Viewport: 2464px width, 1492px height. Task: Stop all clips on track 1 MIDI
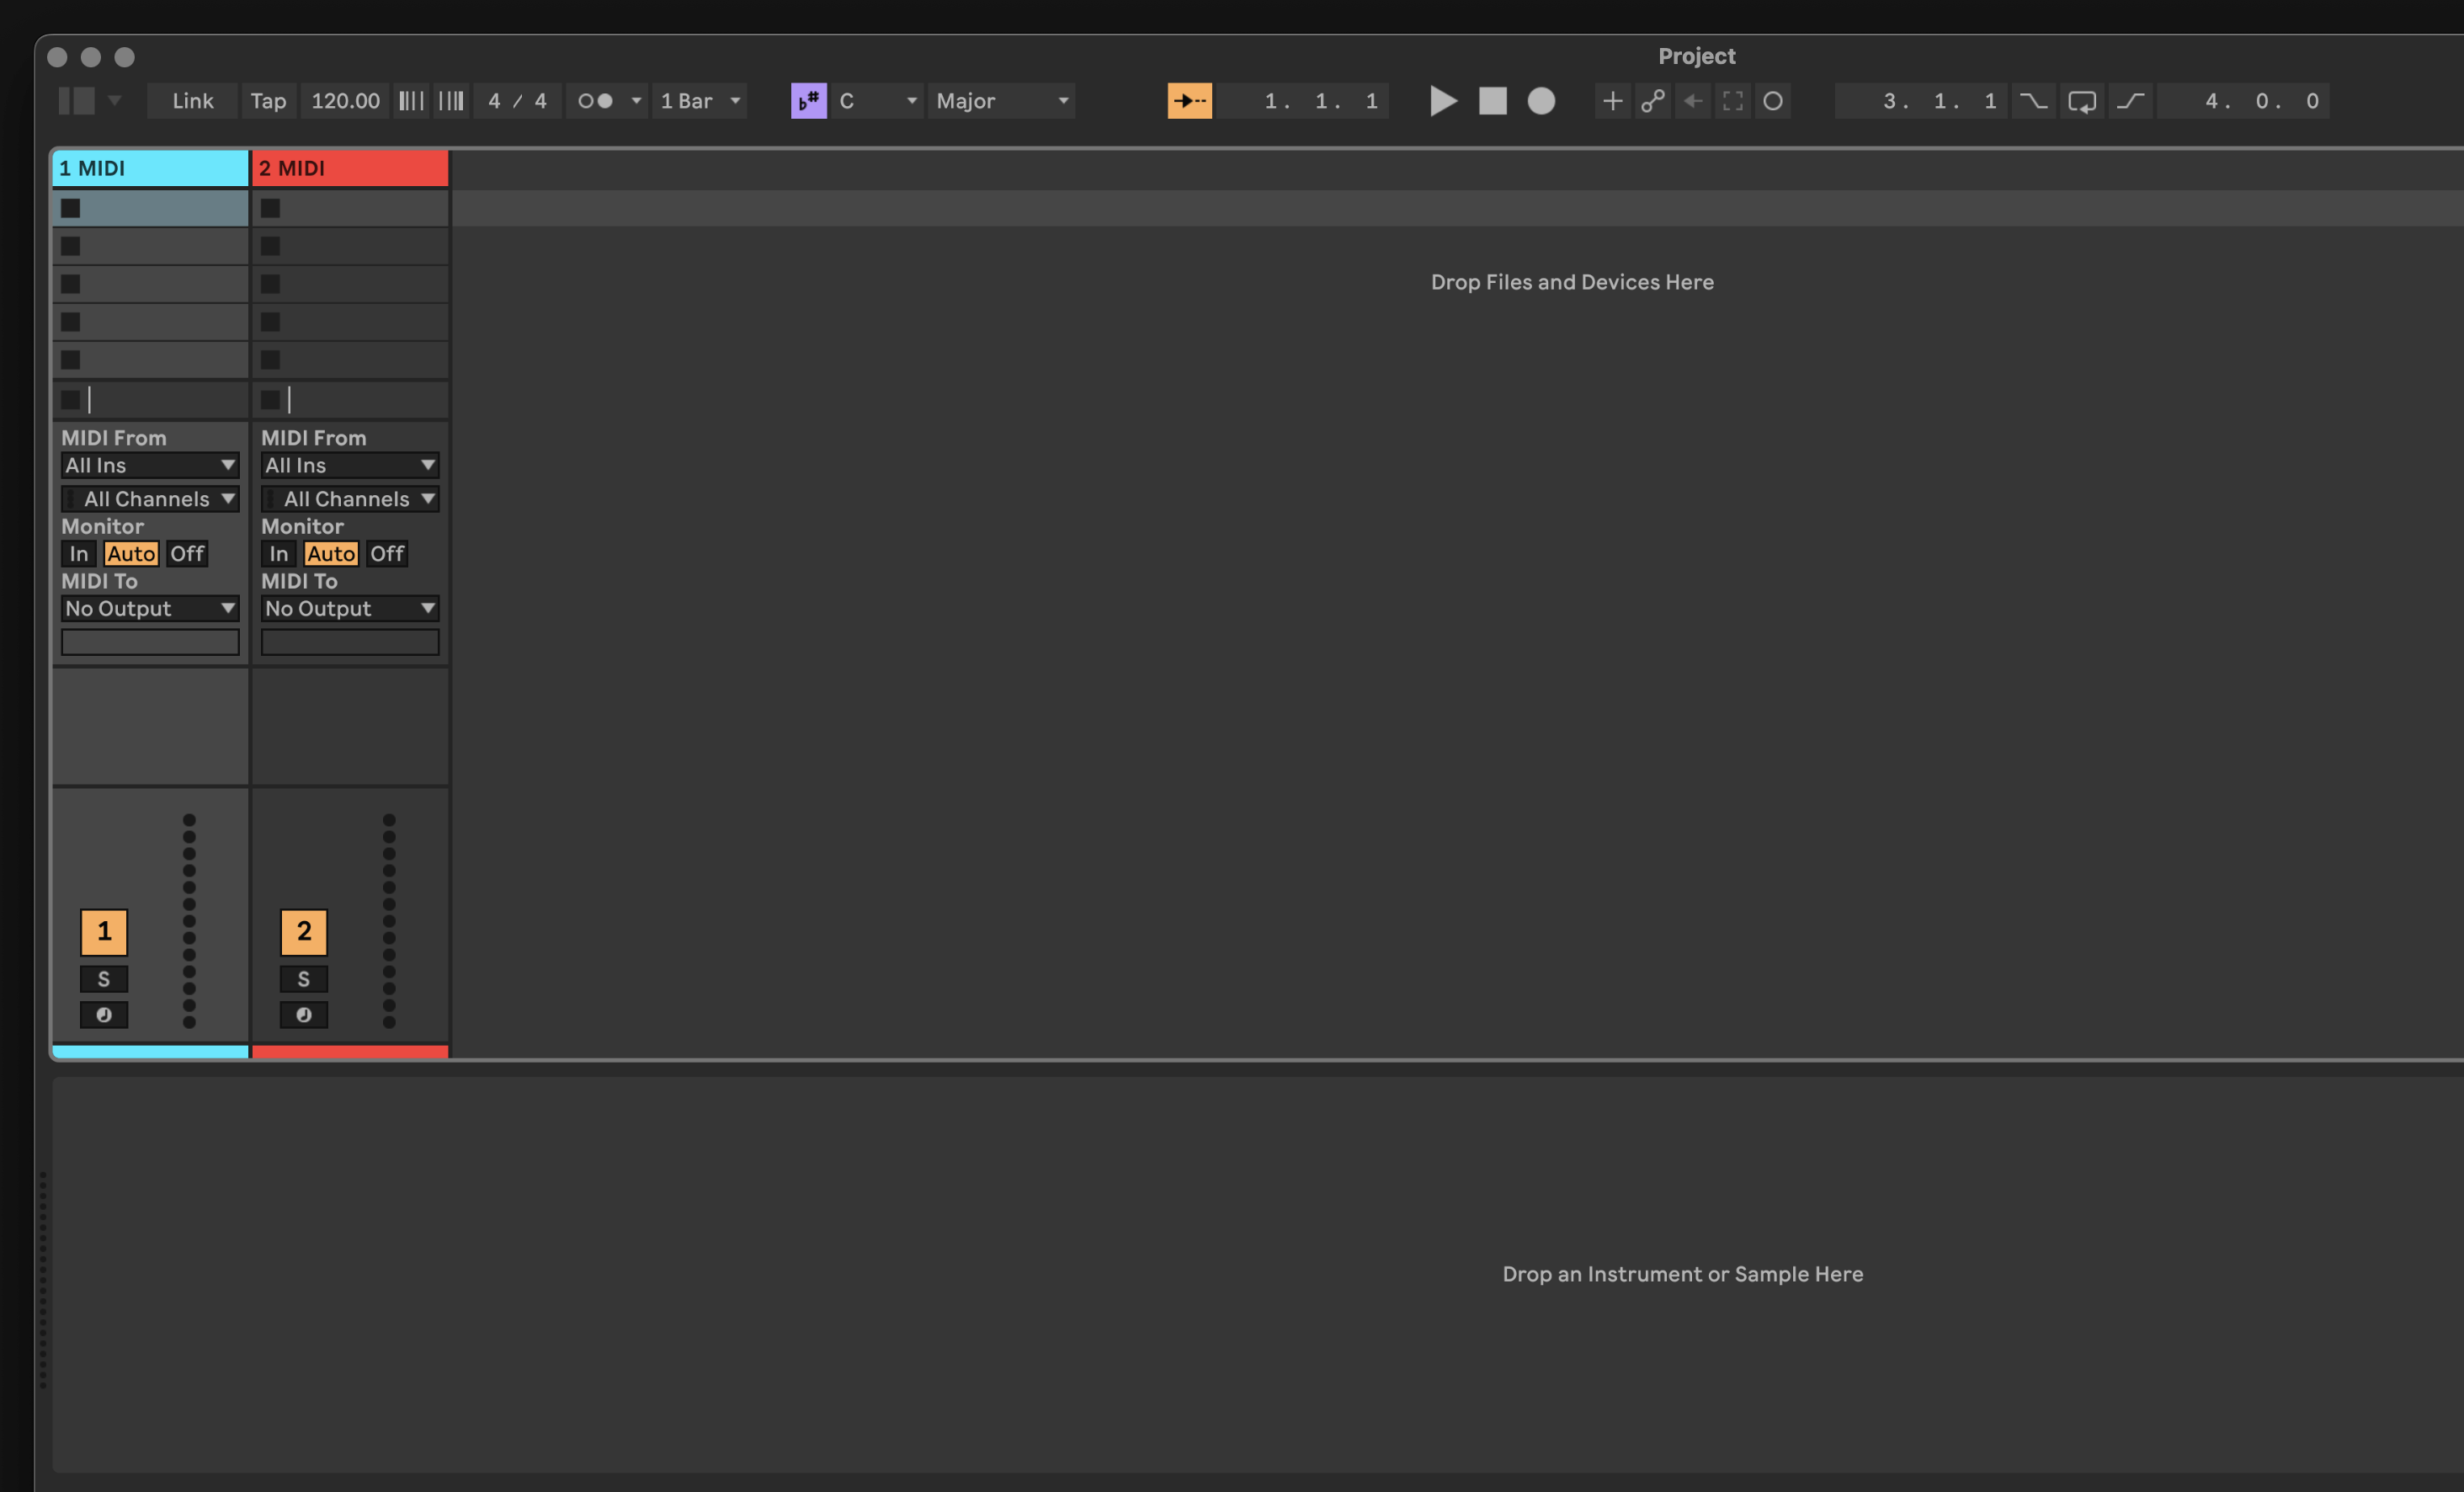pyautogui.click(x=70, y=400)
